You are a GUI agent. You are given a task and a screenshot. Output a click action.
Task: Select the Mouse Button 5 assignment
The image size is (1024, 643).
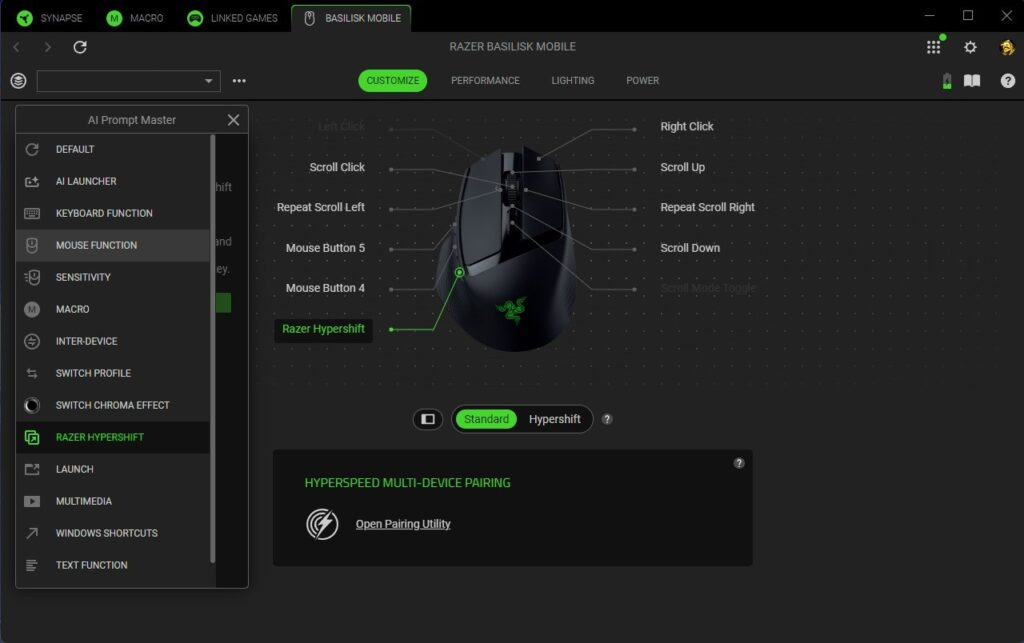pyautogui.click(x=325, y=248)
